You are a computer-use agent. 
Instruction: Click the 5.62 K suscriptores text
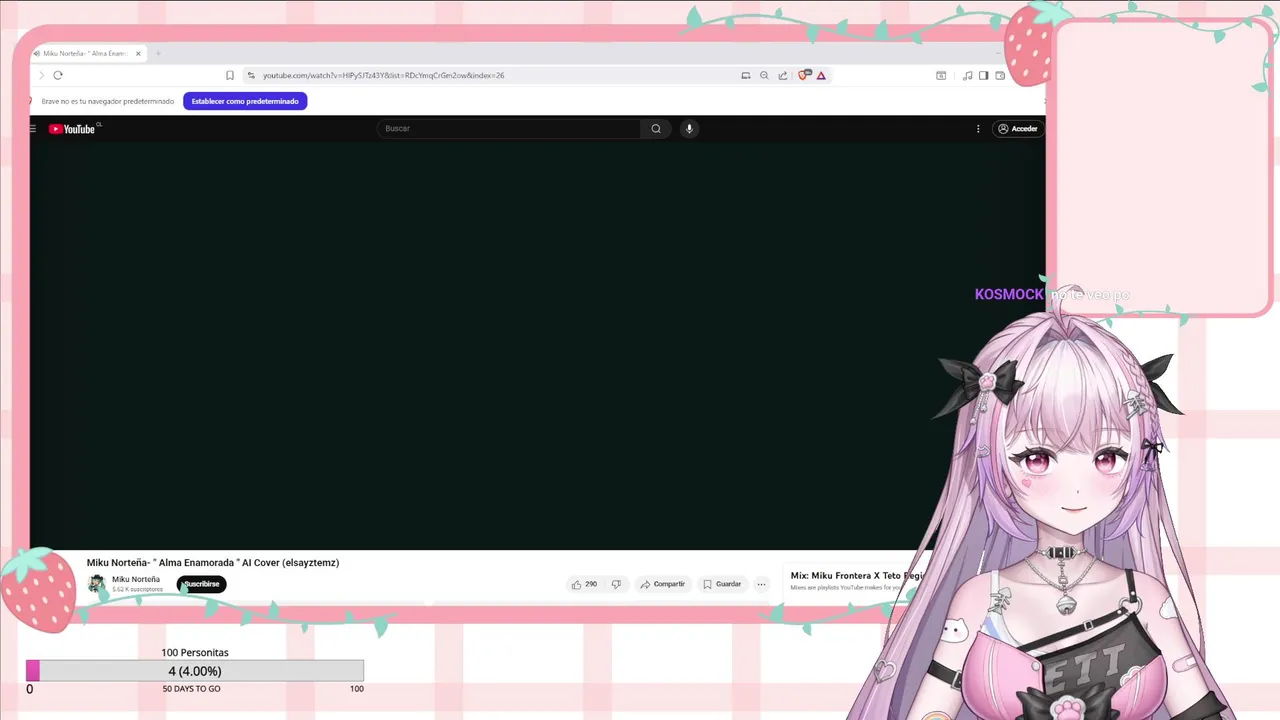coord(137,590)
